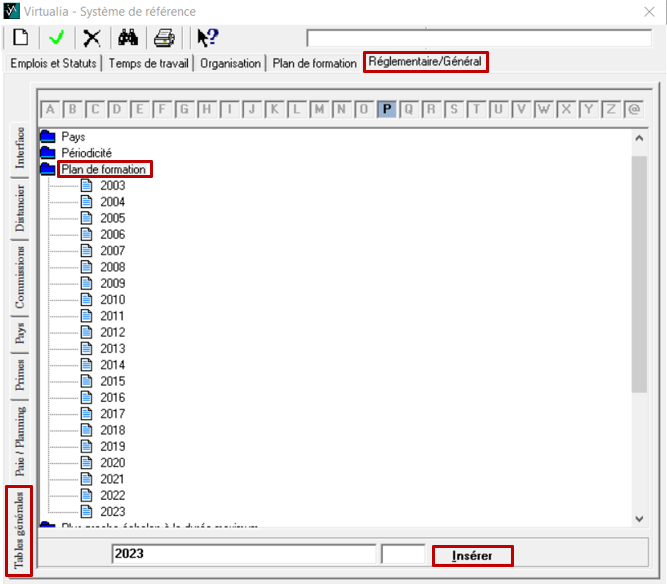Switch to the Emplois et Statuts tab
Image resolution: width=667 pixels, height=584 pixels.
(x=53, y=63)
